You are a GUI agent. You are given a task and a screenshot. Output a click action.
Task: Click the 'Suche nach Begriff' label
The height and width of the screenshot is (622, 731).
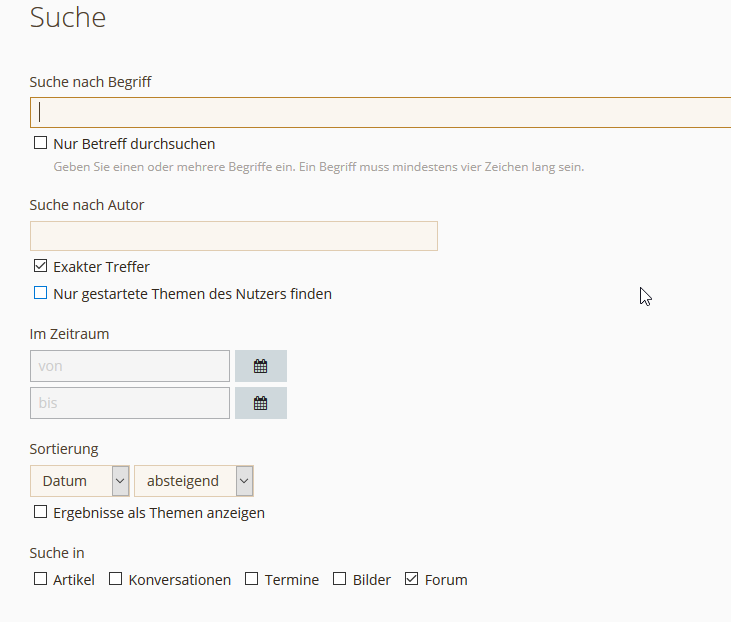pyautogui.click(x=91, y=81)
